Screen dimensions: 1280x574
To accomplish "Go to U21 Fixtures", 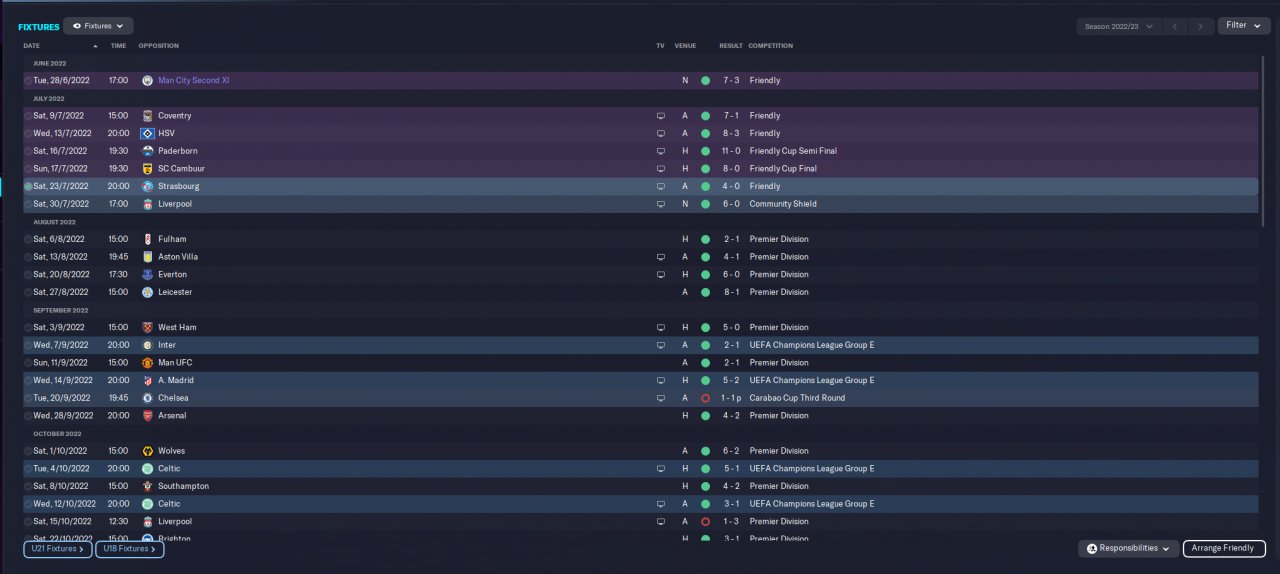I will 58,548.
